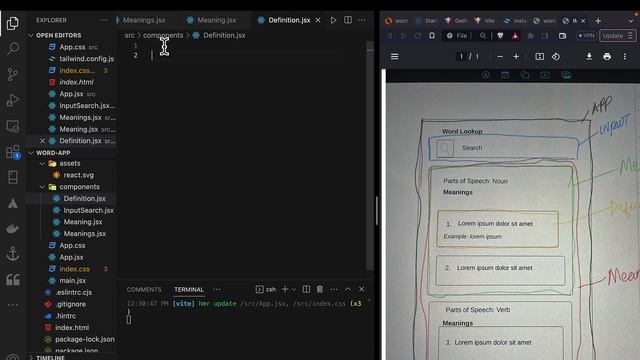This screenshot has width=640, height=360.
Task: Open the zsh terminal profile
Action: coord(266,289)
